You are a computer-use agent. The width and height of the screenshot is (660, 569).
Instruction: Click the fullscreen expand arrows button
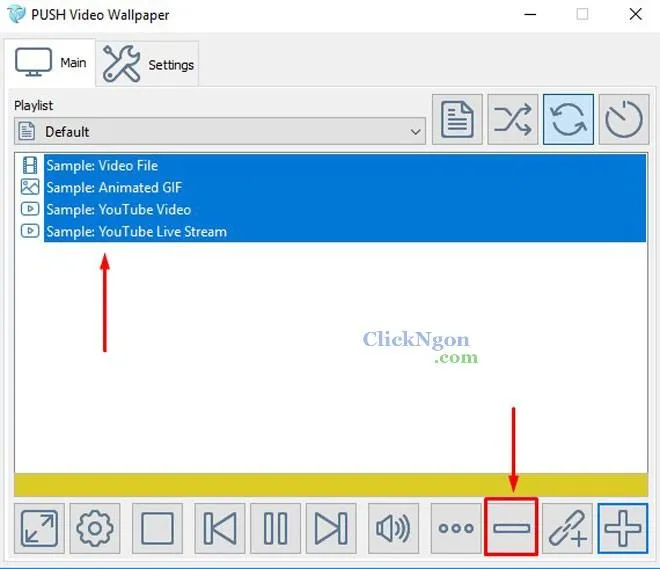tap(39, 528)
